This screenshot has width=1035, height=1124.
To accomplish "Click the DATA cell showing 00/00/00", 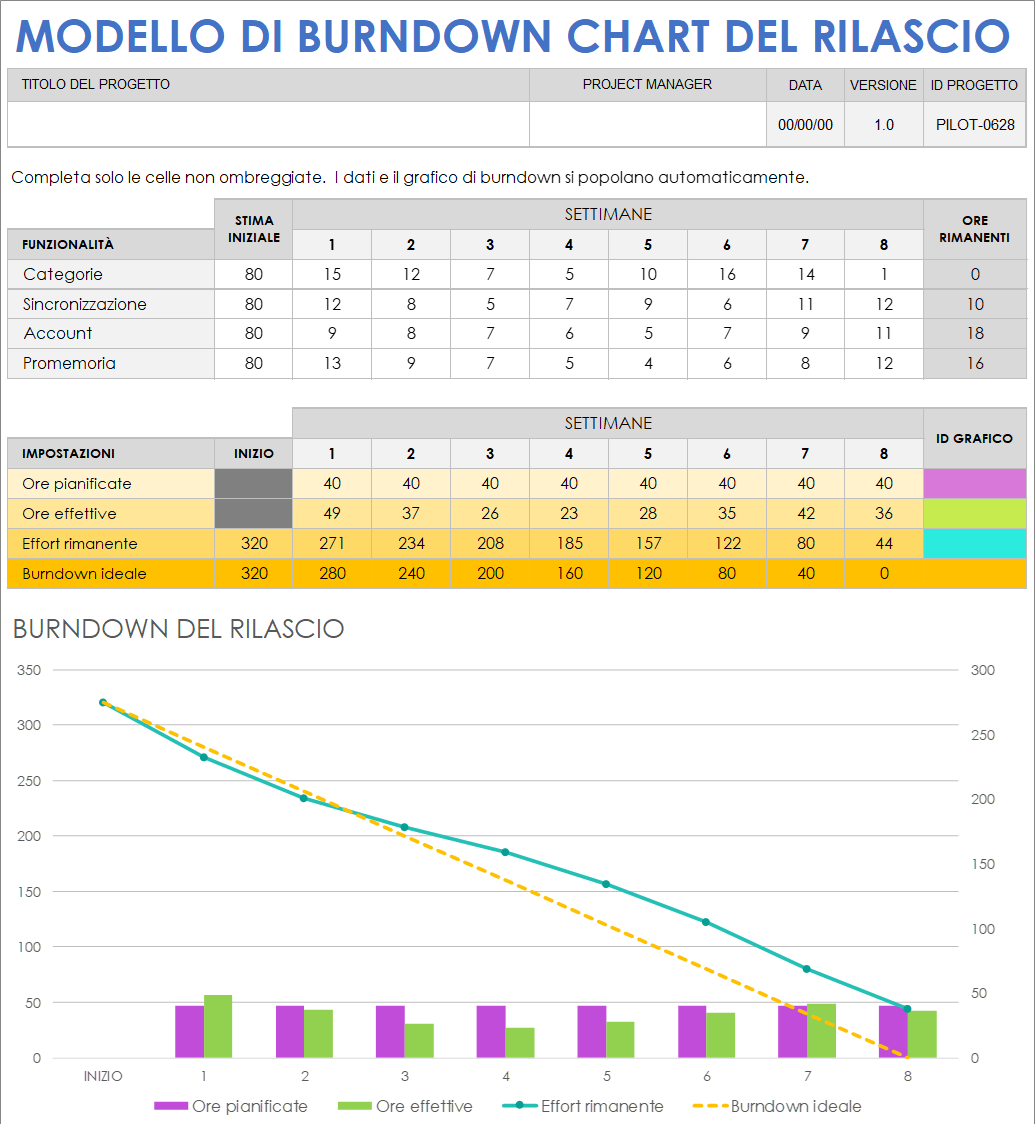I will pyautogui.click(x=804, y=124).
